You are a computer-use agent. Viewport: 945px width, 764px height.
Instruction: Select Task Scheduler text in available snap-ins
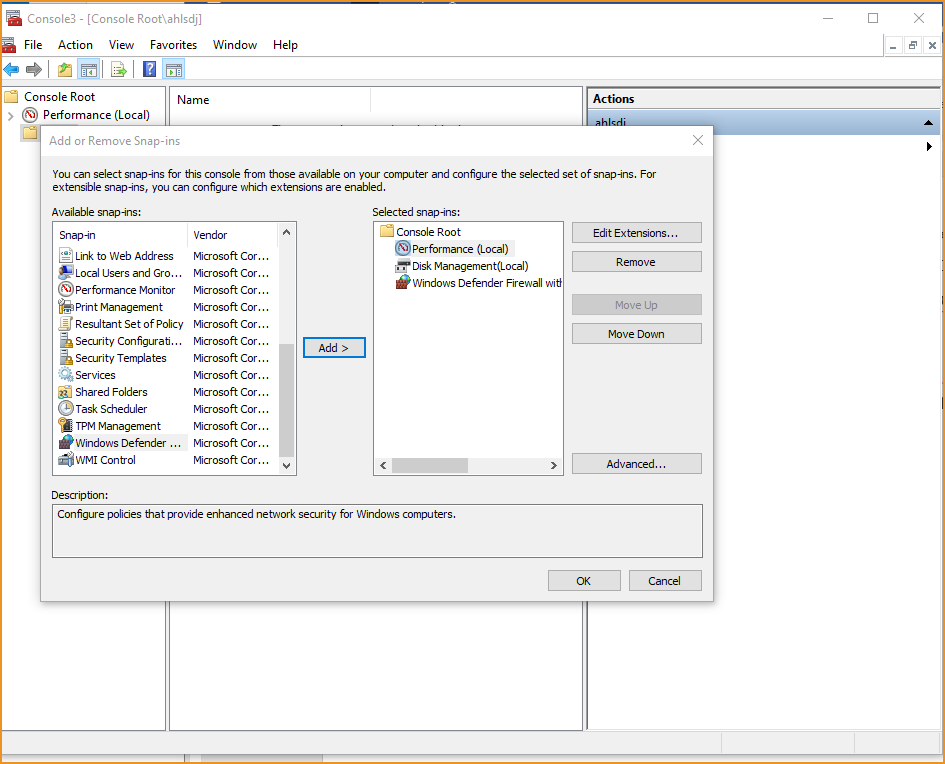111,409
